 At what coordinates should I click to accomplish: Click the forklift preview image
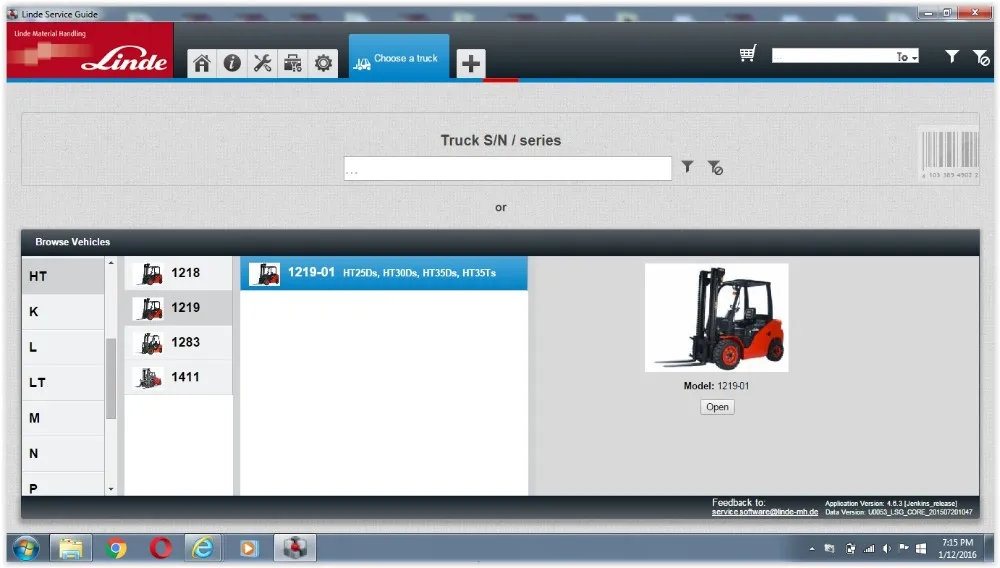pos(717,317)
